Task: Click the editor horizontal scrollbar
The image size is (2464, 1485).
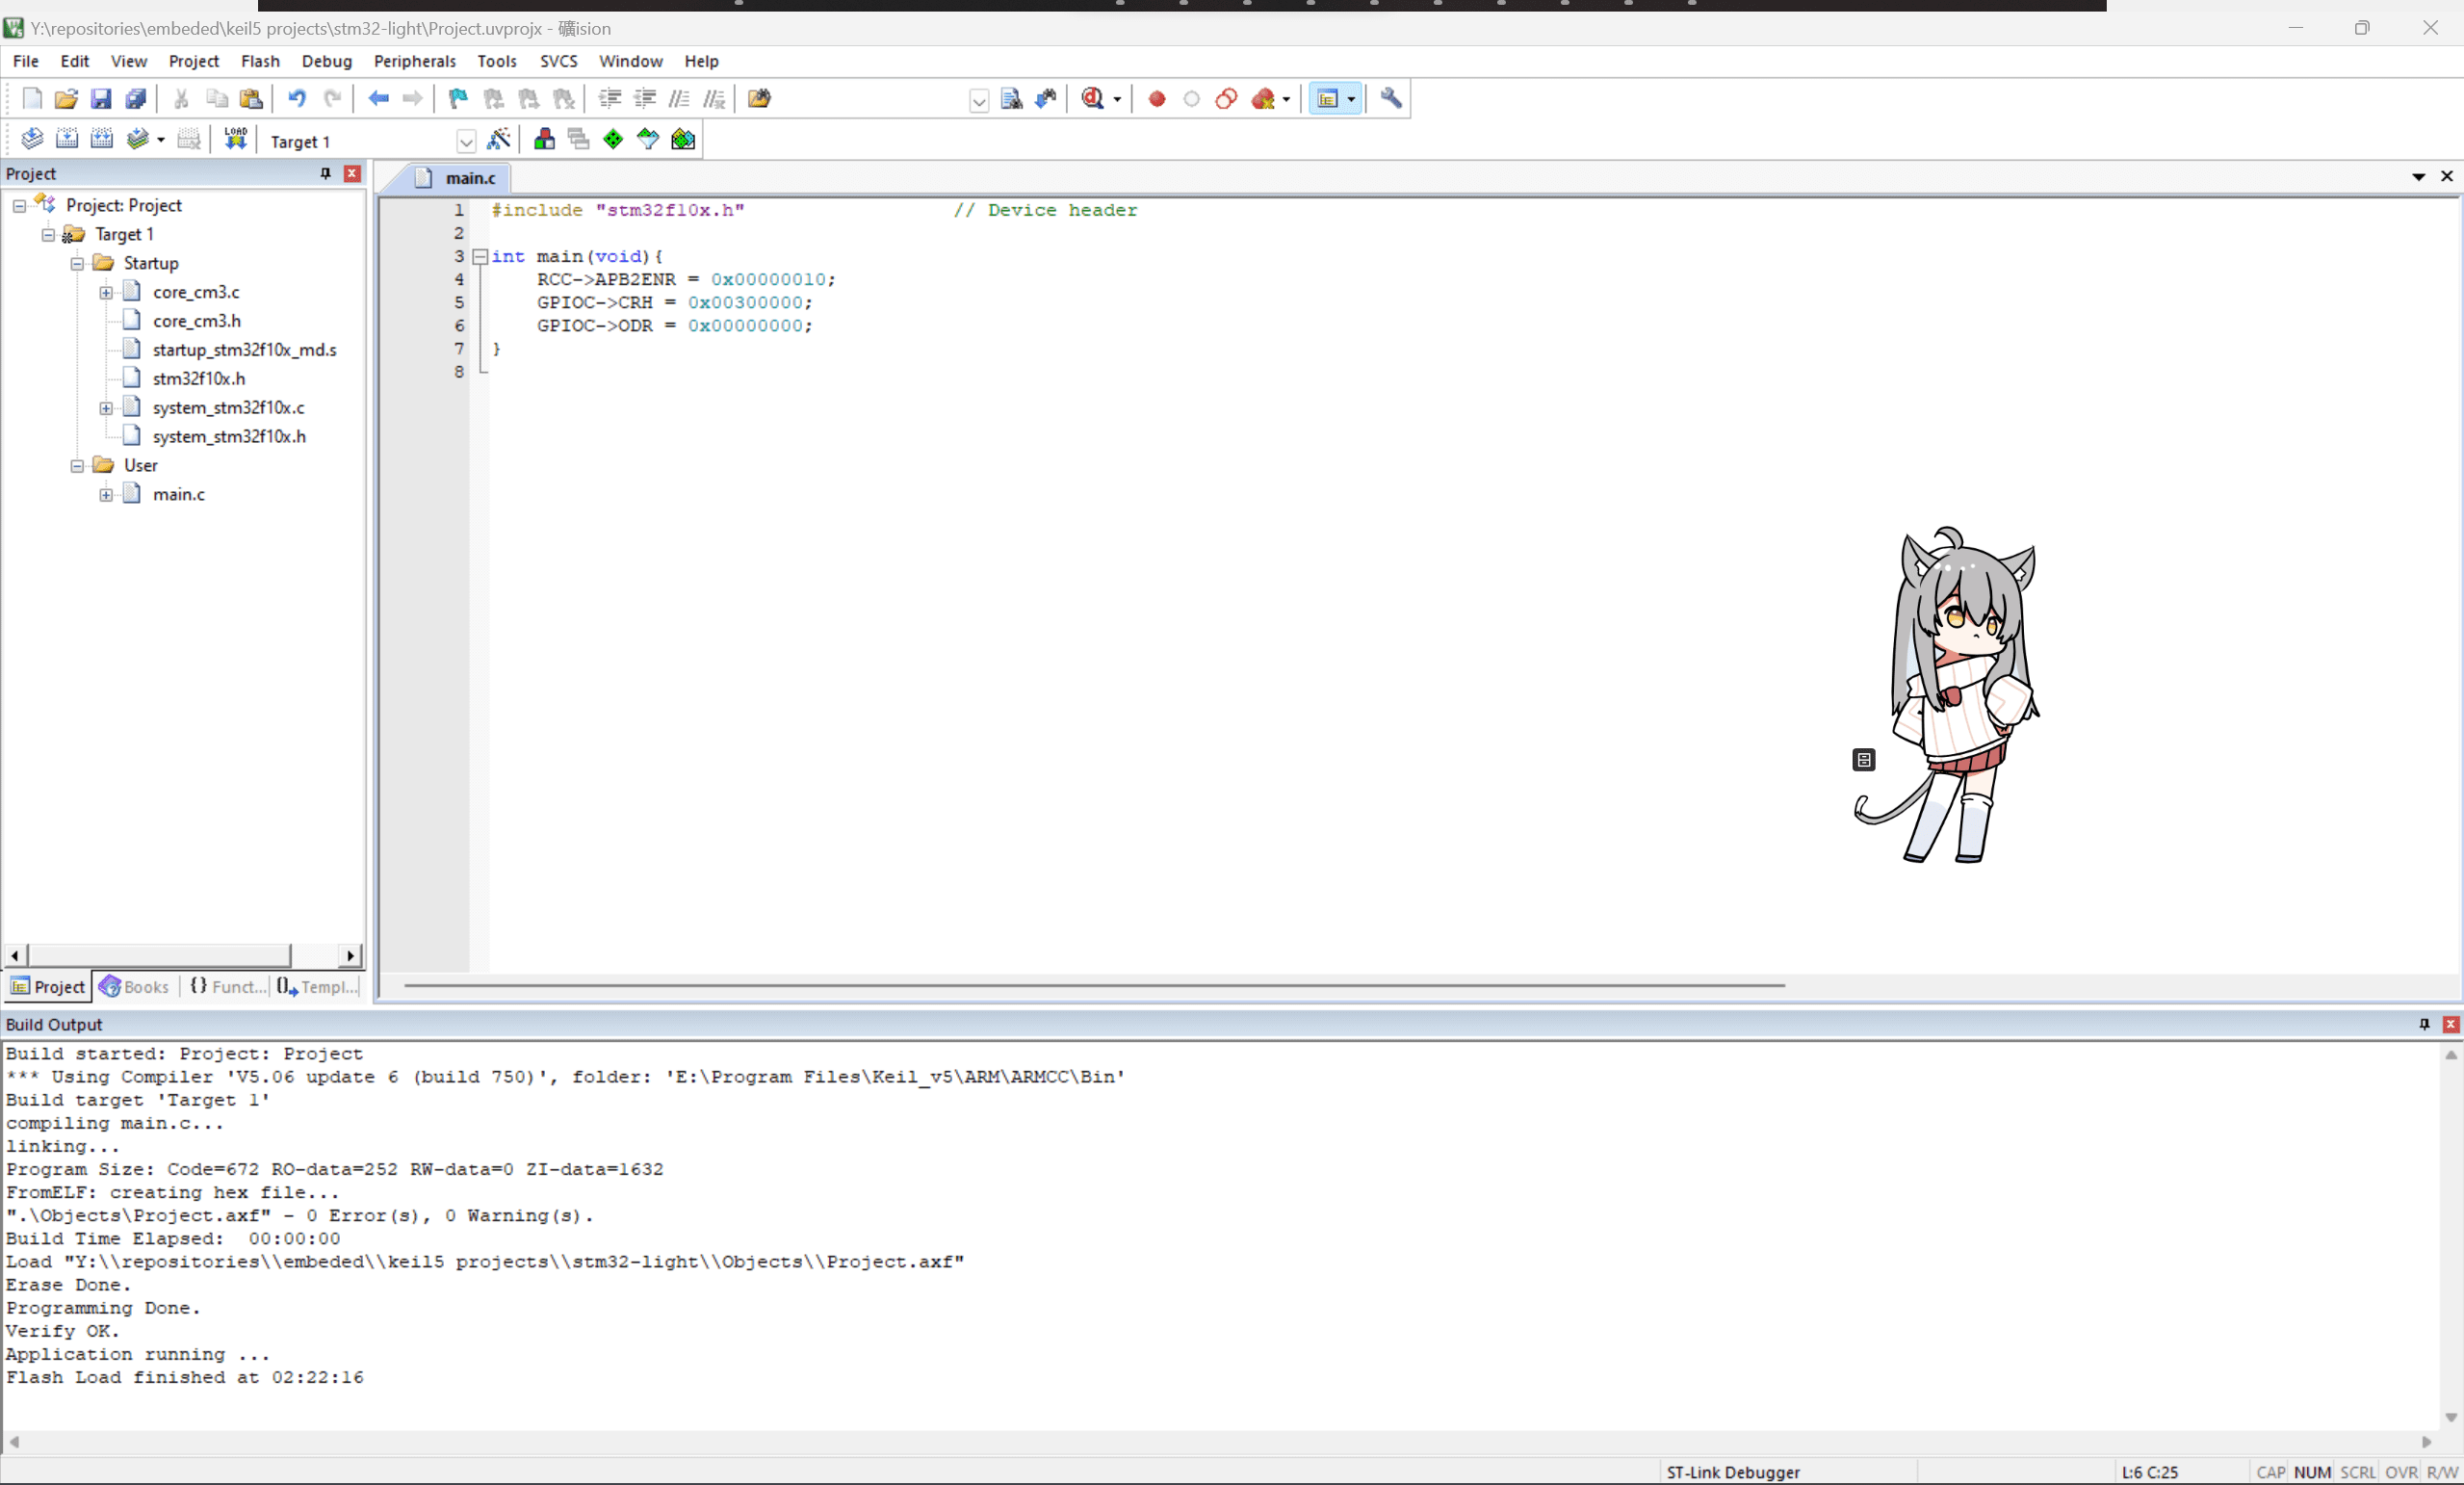Action: pos(1094,985)
